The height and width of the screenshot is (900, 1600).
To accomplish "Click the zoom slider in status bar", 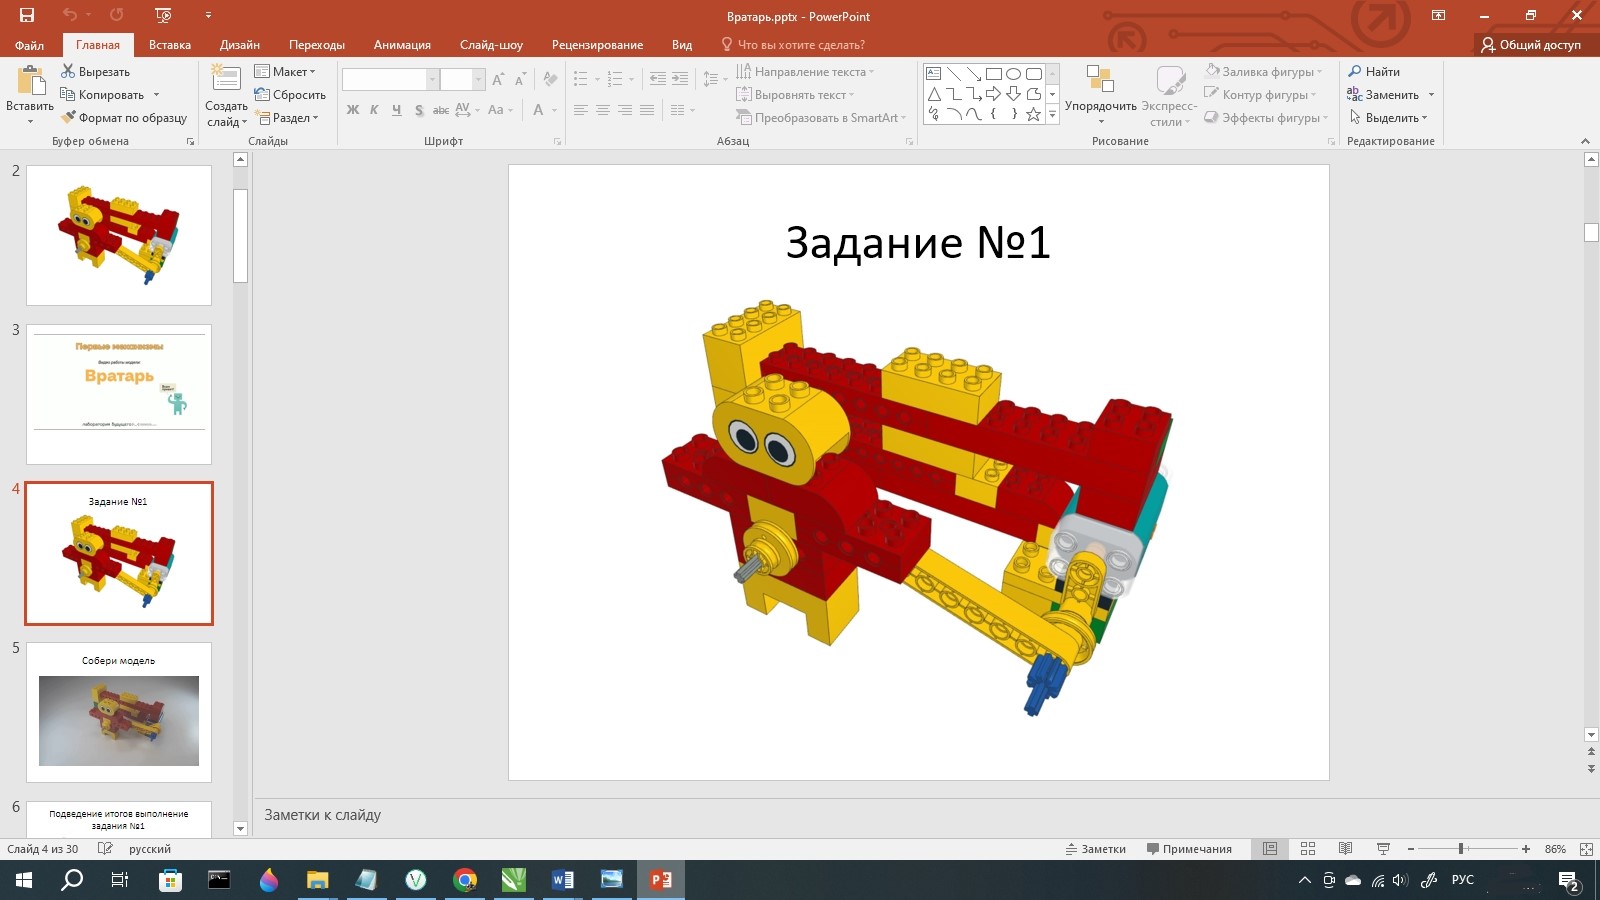I will (x=1461, y=849).
